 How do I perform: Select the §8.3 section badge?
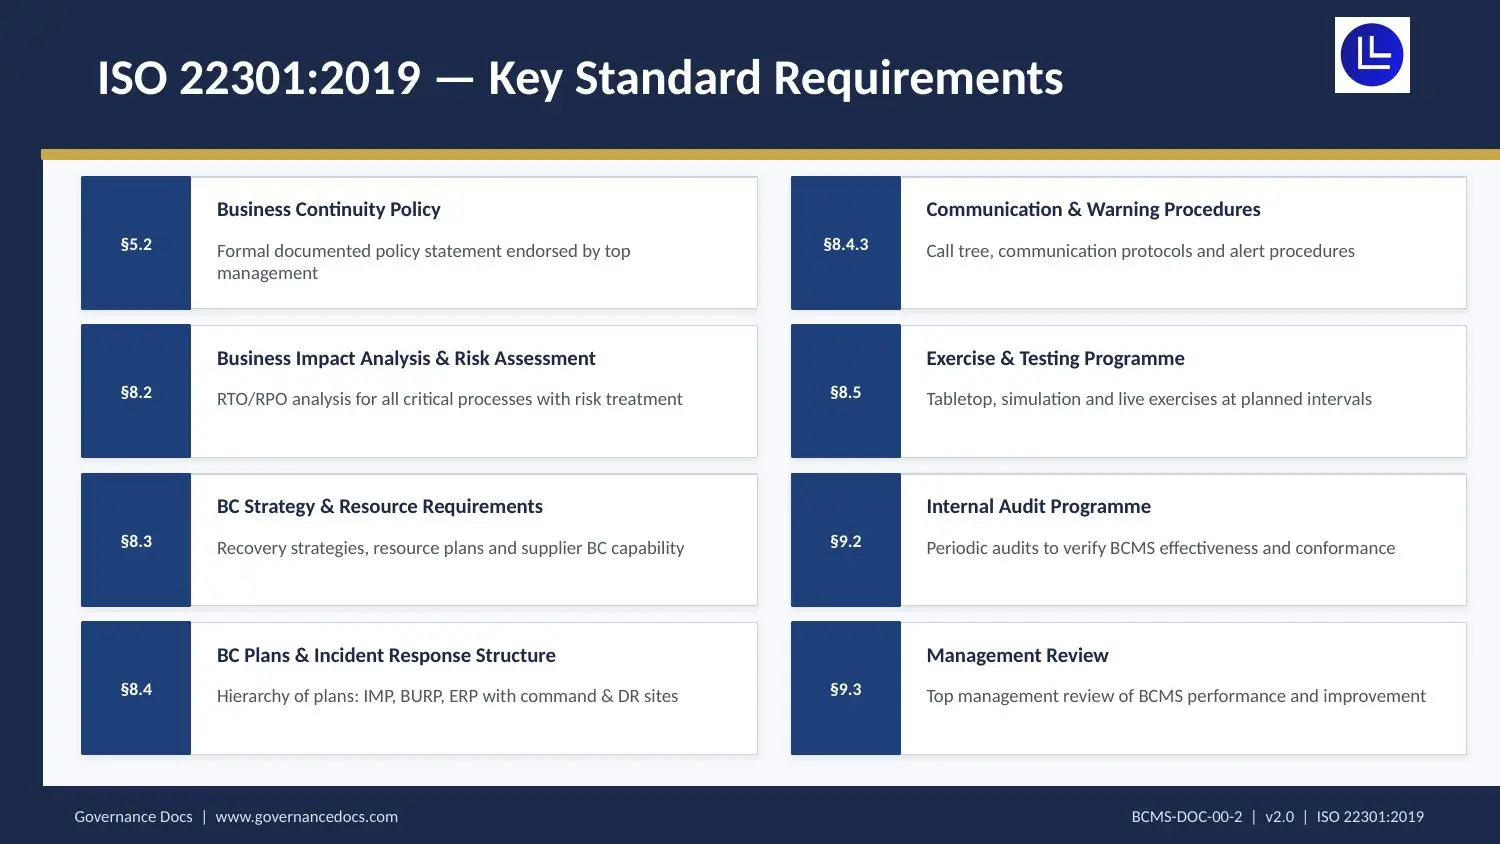(x=135, y=540)
